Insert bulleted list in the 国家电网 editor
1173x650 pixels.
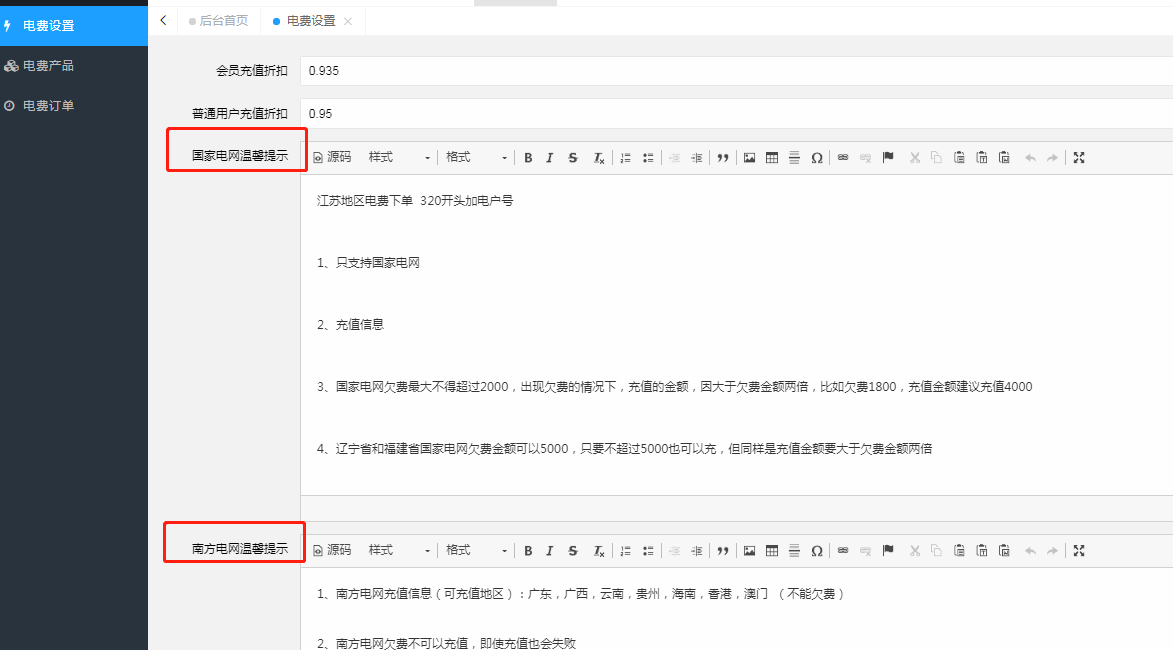pos(649,158)
